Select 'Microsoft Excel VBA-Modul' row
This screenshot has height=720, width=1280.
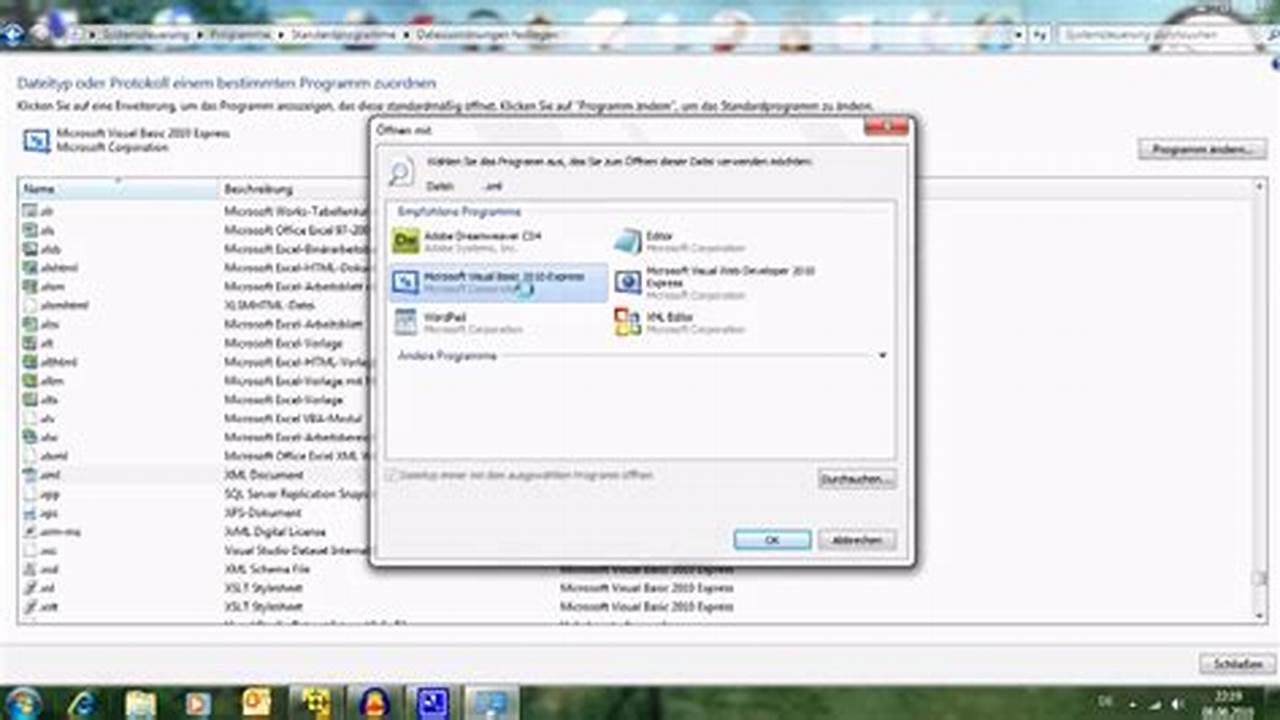[x=292, y=418]
